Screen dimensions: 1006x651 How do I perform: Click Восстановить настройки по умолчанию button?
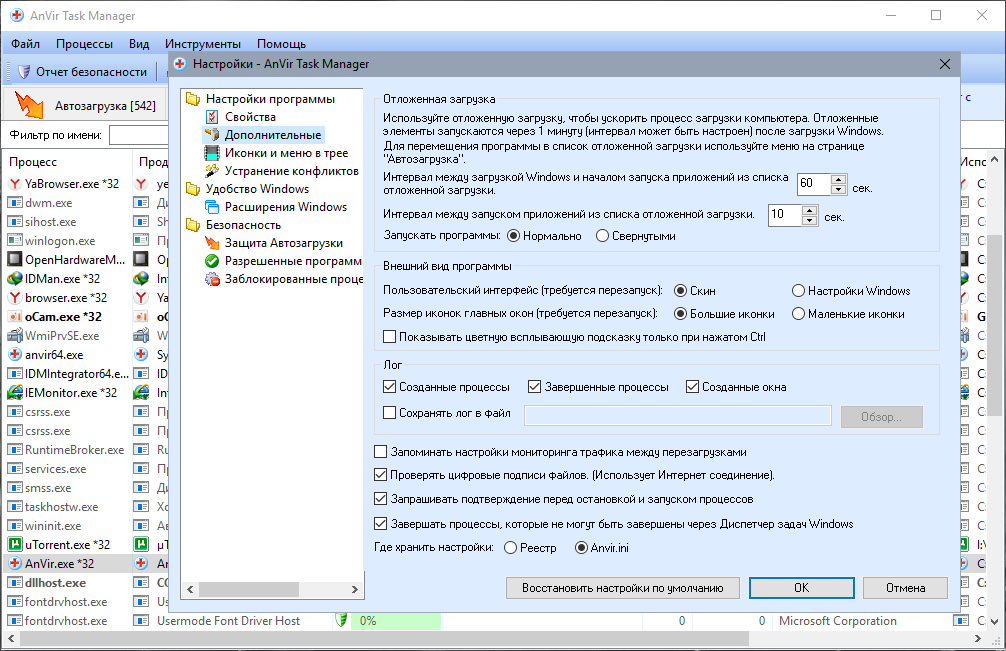[x=622, y=588]
